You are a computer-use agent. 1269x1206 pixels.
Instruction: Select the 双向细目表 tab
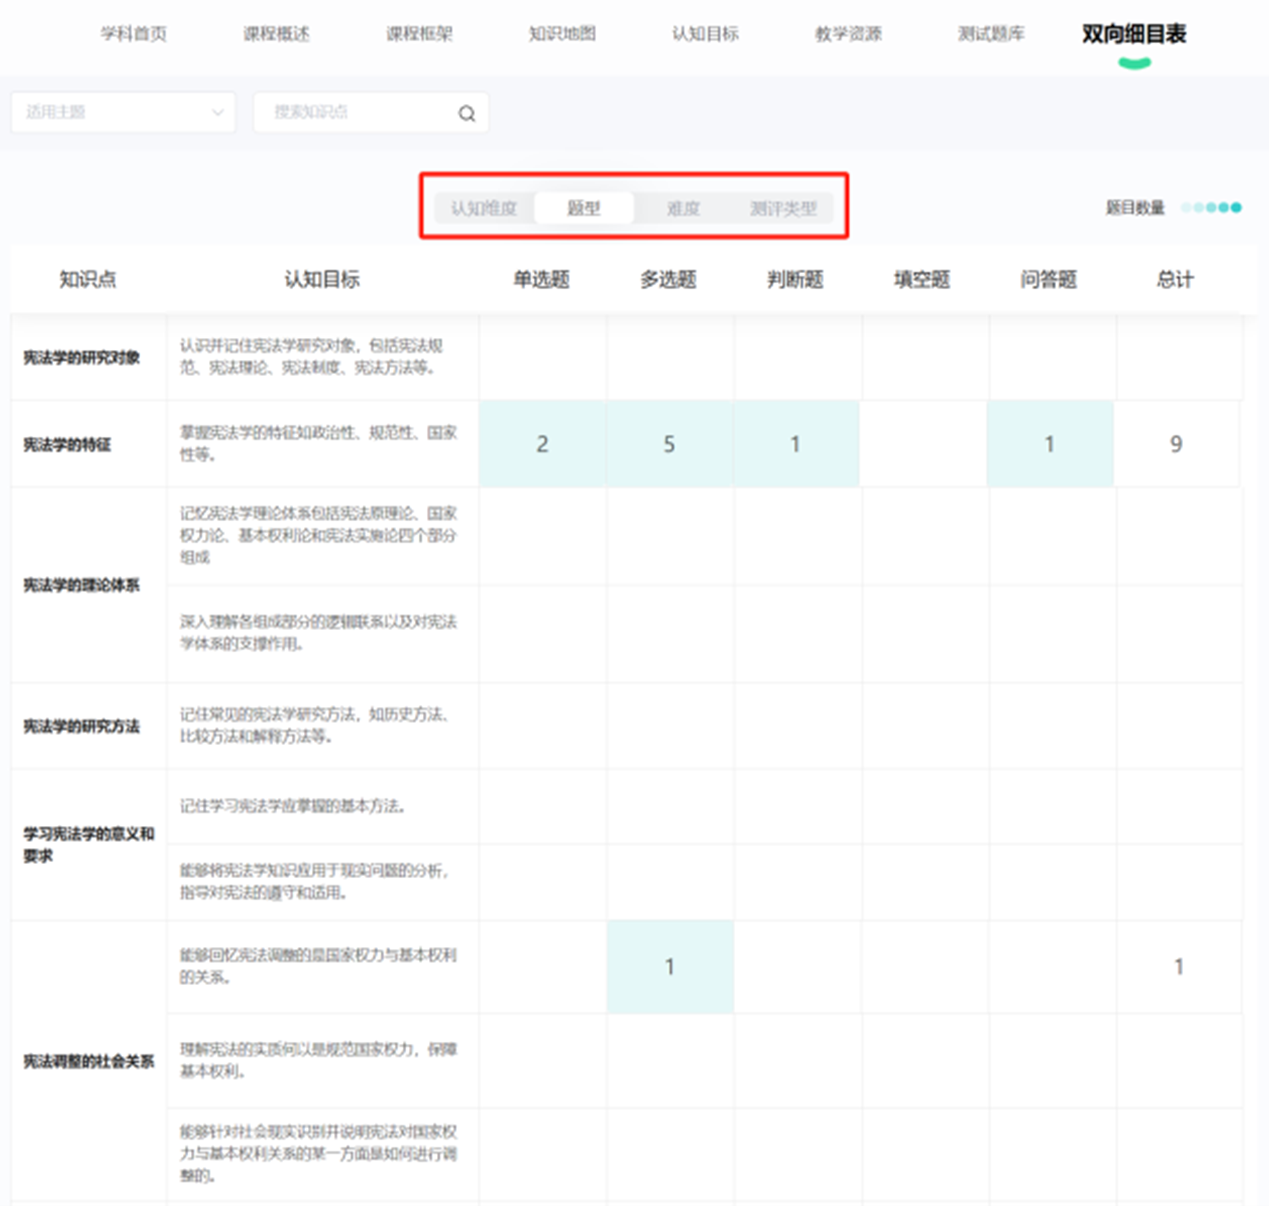tap(1134, 34)
